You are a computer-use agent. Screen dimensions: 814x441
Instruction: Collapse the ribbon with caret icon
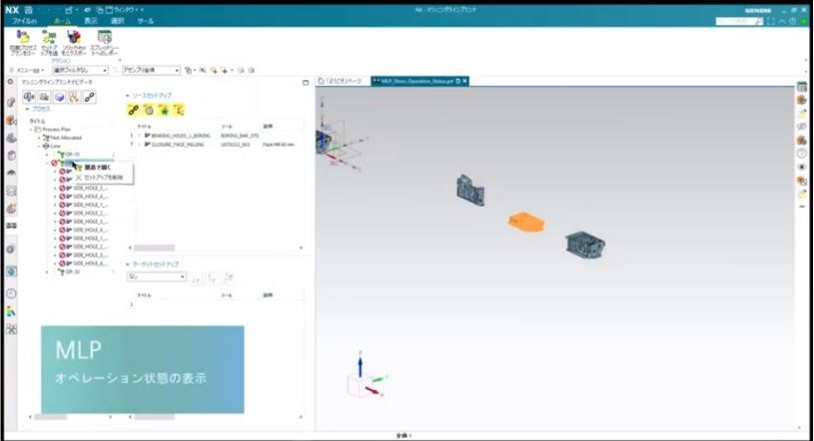pos(782,21)
